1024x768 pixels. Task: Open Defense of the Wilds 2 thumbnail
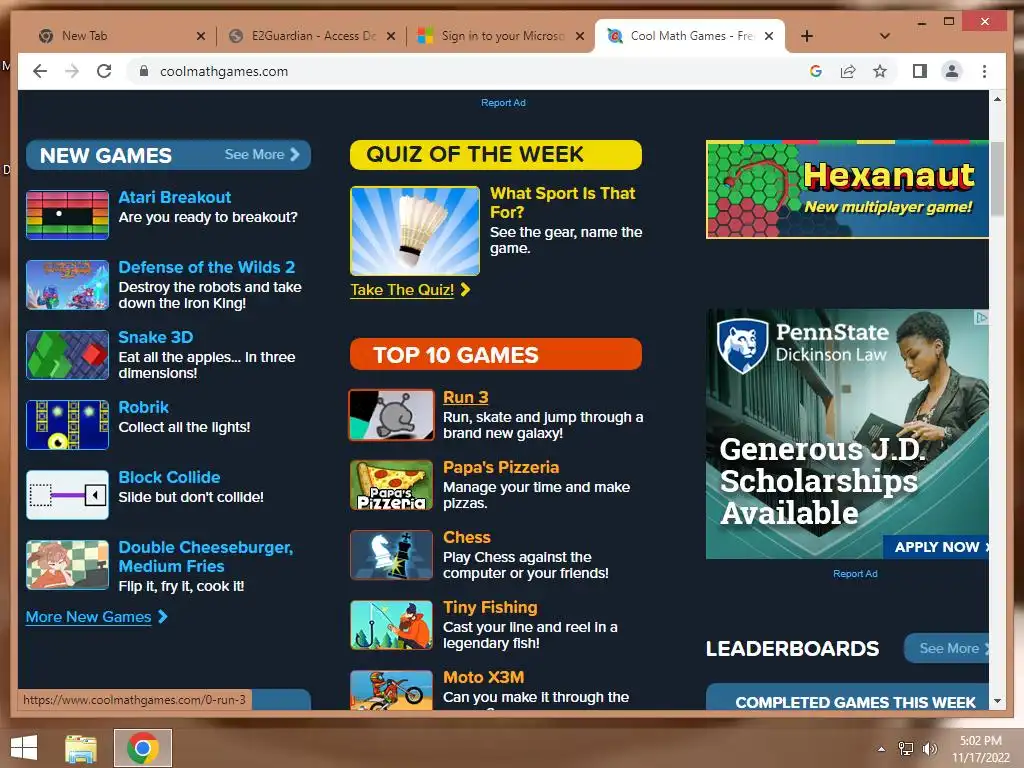67,285
